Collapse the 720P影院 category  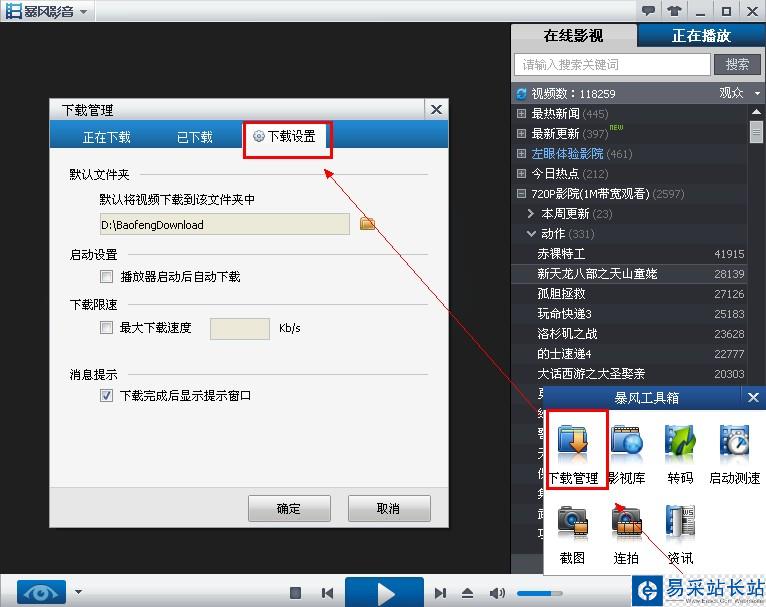[x=521, y=193]
